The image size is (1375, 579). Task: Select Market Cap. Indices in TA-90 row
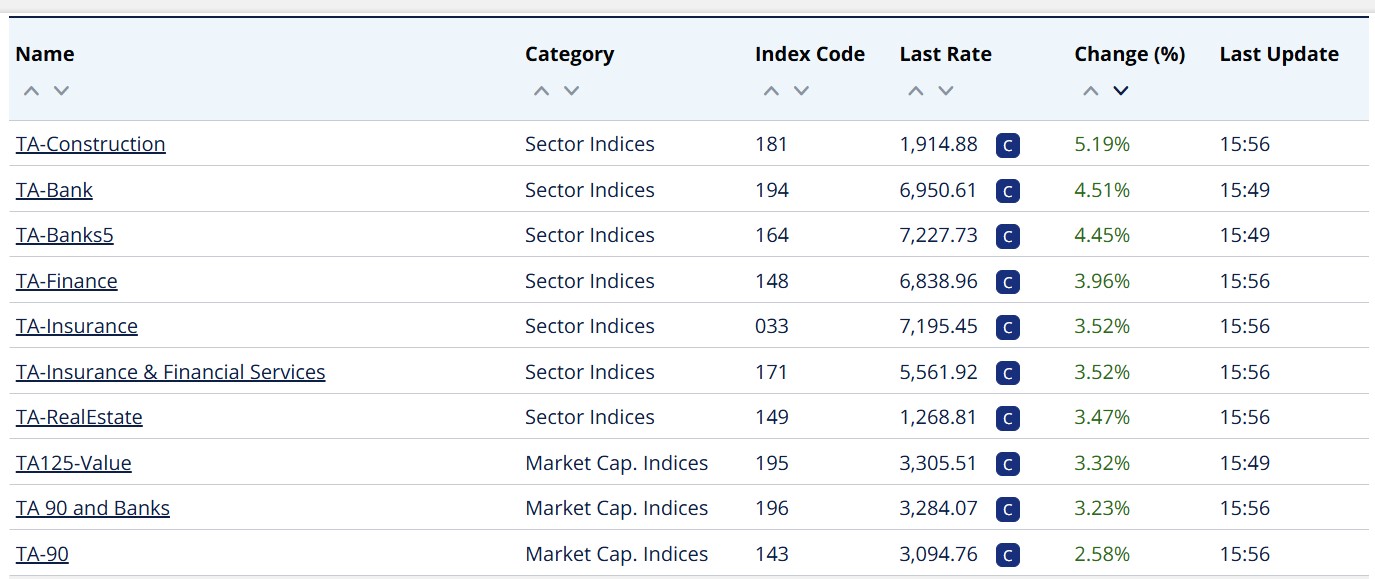tap(617, 554)
